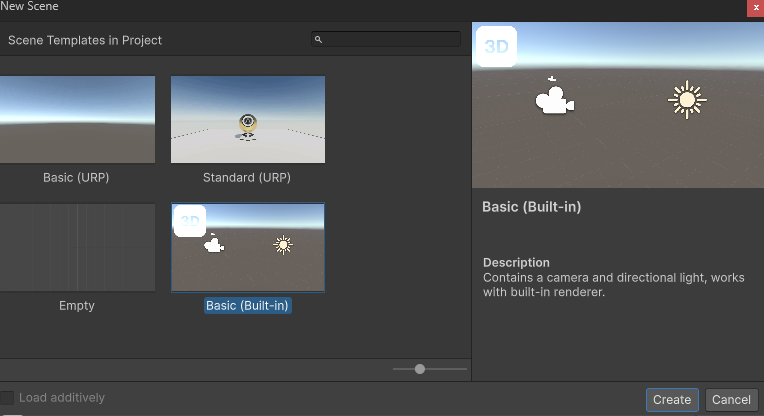Close the New Scene dialog window
This screenshot has height=416, width=764.
[x=754, y=7]
